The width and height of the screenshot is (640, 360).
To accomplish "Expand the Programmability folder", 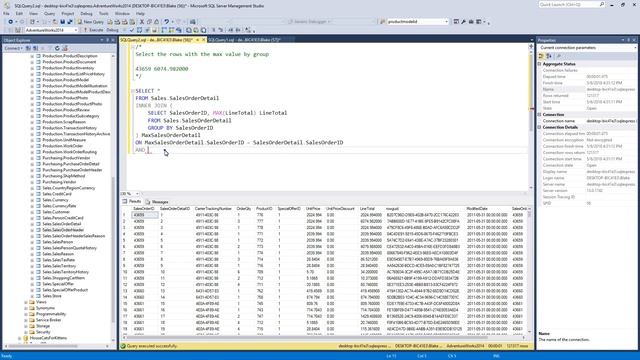I will tap(26, 314).
